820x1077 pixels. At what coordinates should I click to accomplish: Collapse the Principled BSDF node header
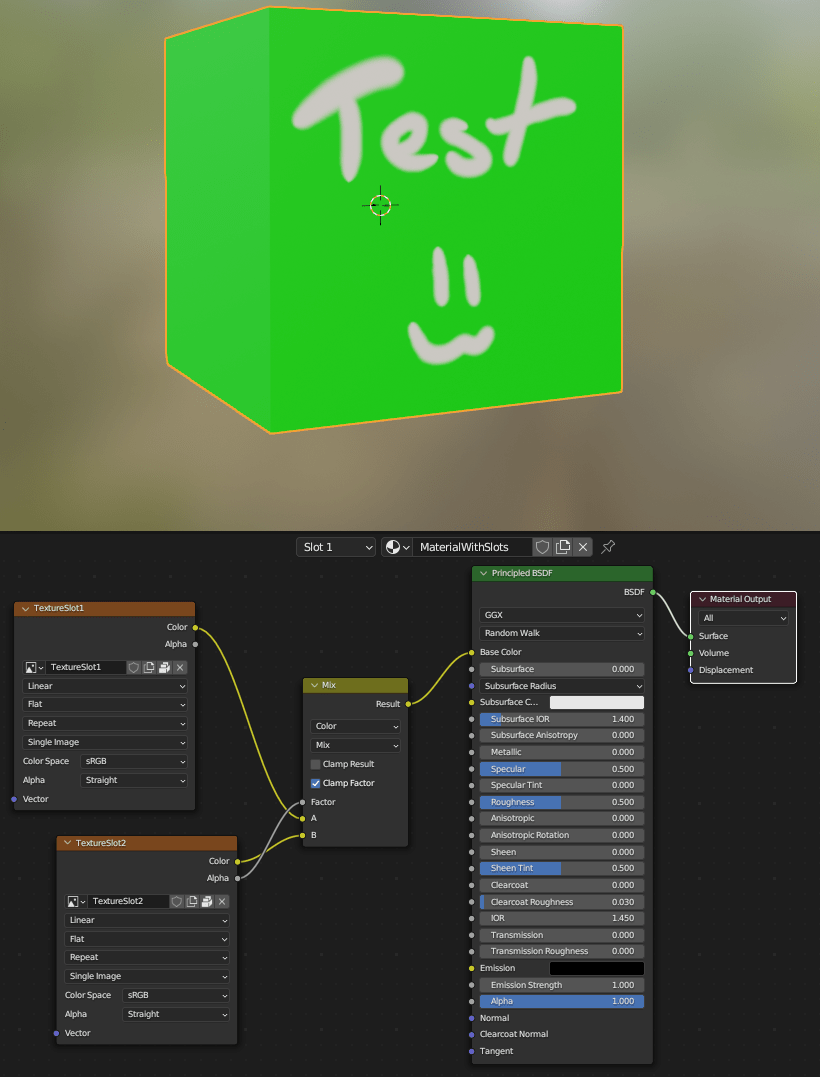click(x=481, y=573)
